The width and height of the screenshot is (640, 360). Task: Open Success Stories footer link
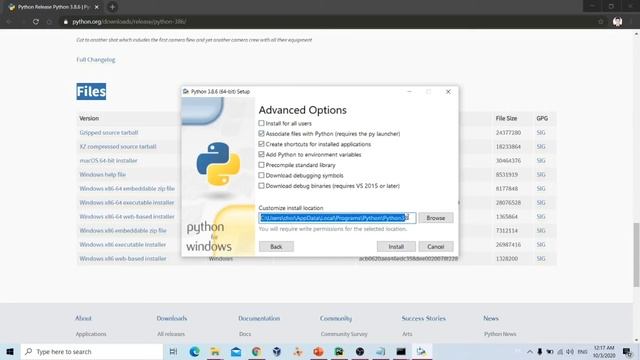click(424, 318)
